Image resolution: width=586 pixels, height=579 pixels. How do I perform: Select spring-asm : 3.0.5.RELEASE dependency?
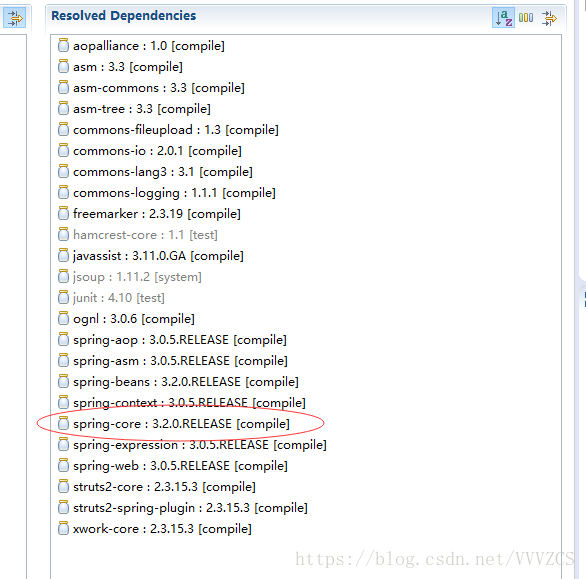coord(173,361)
